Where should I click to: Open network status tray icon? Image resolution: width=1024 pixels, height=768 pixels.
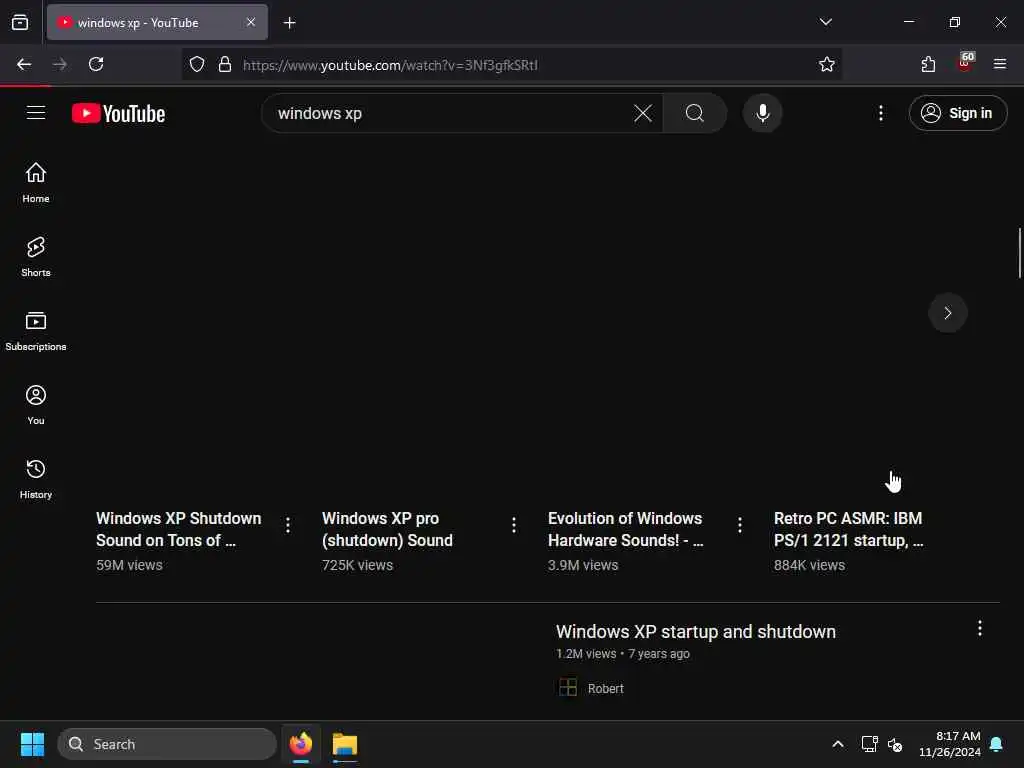pyautogui.click(x=869, y=744)
